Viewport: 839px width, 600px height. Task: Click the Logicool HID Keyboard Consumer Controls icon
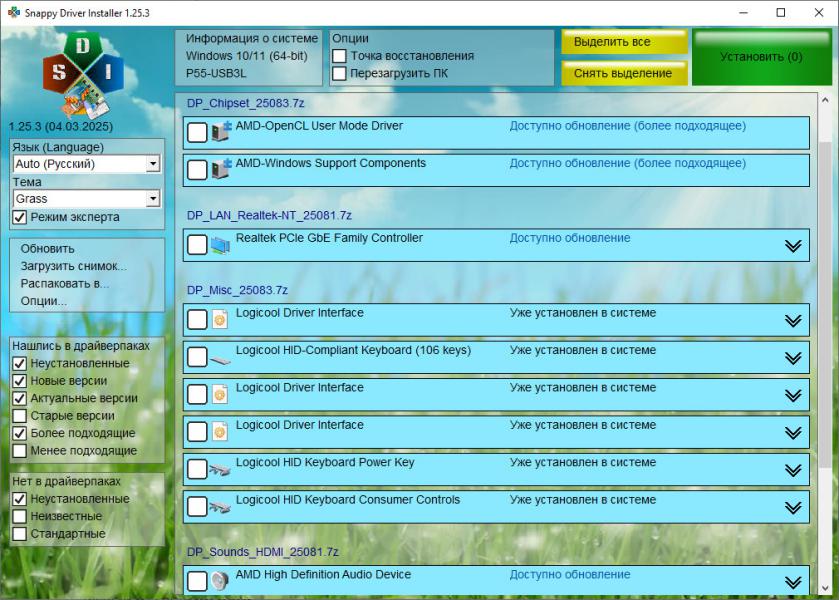click(220, 506)
